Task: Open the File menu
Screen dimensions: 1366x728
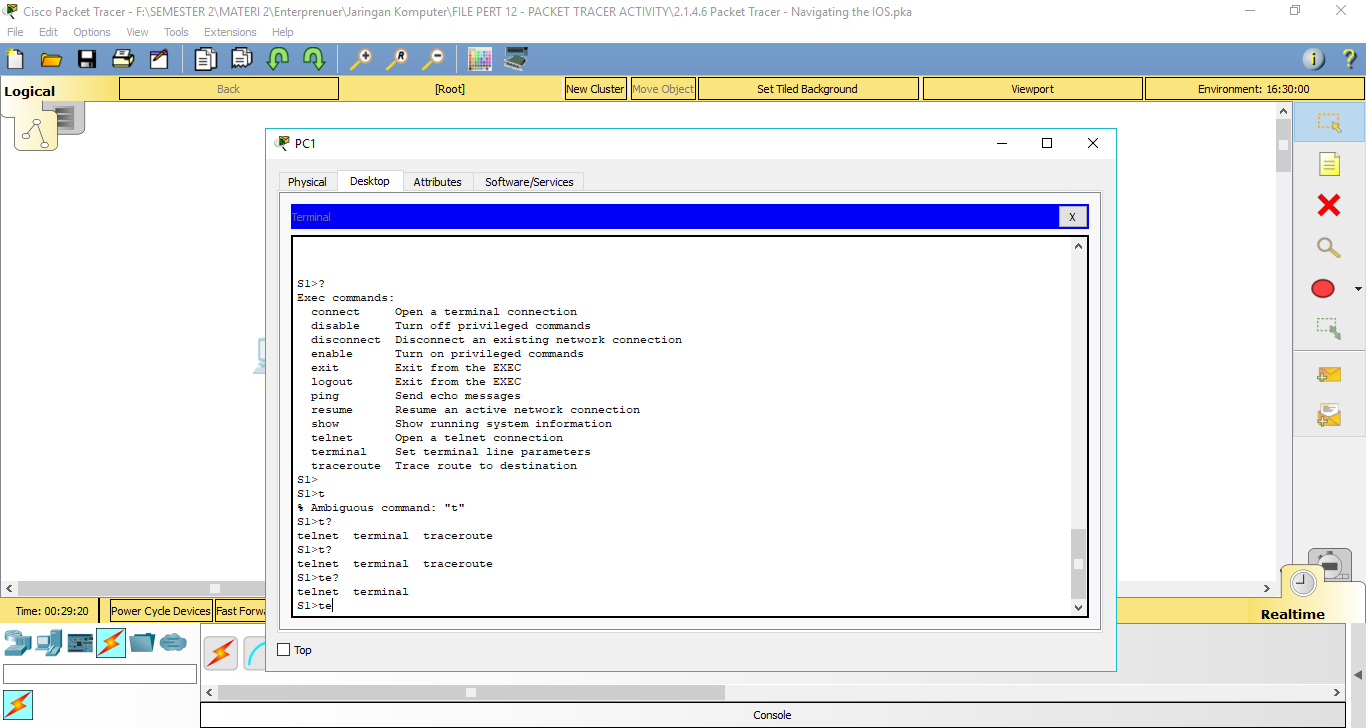Action: [x=15, y=32]
